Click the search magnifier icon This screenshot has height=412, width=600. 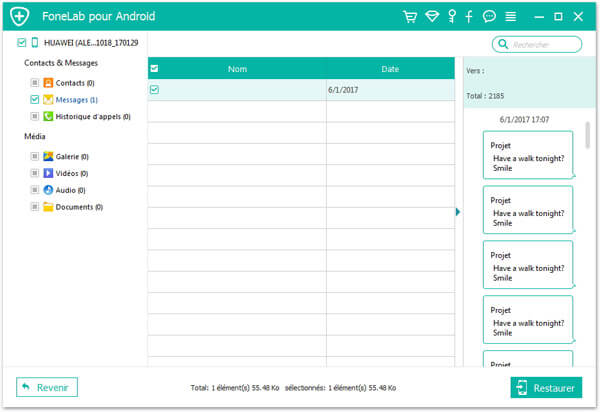coord(503,44)
